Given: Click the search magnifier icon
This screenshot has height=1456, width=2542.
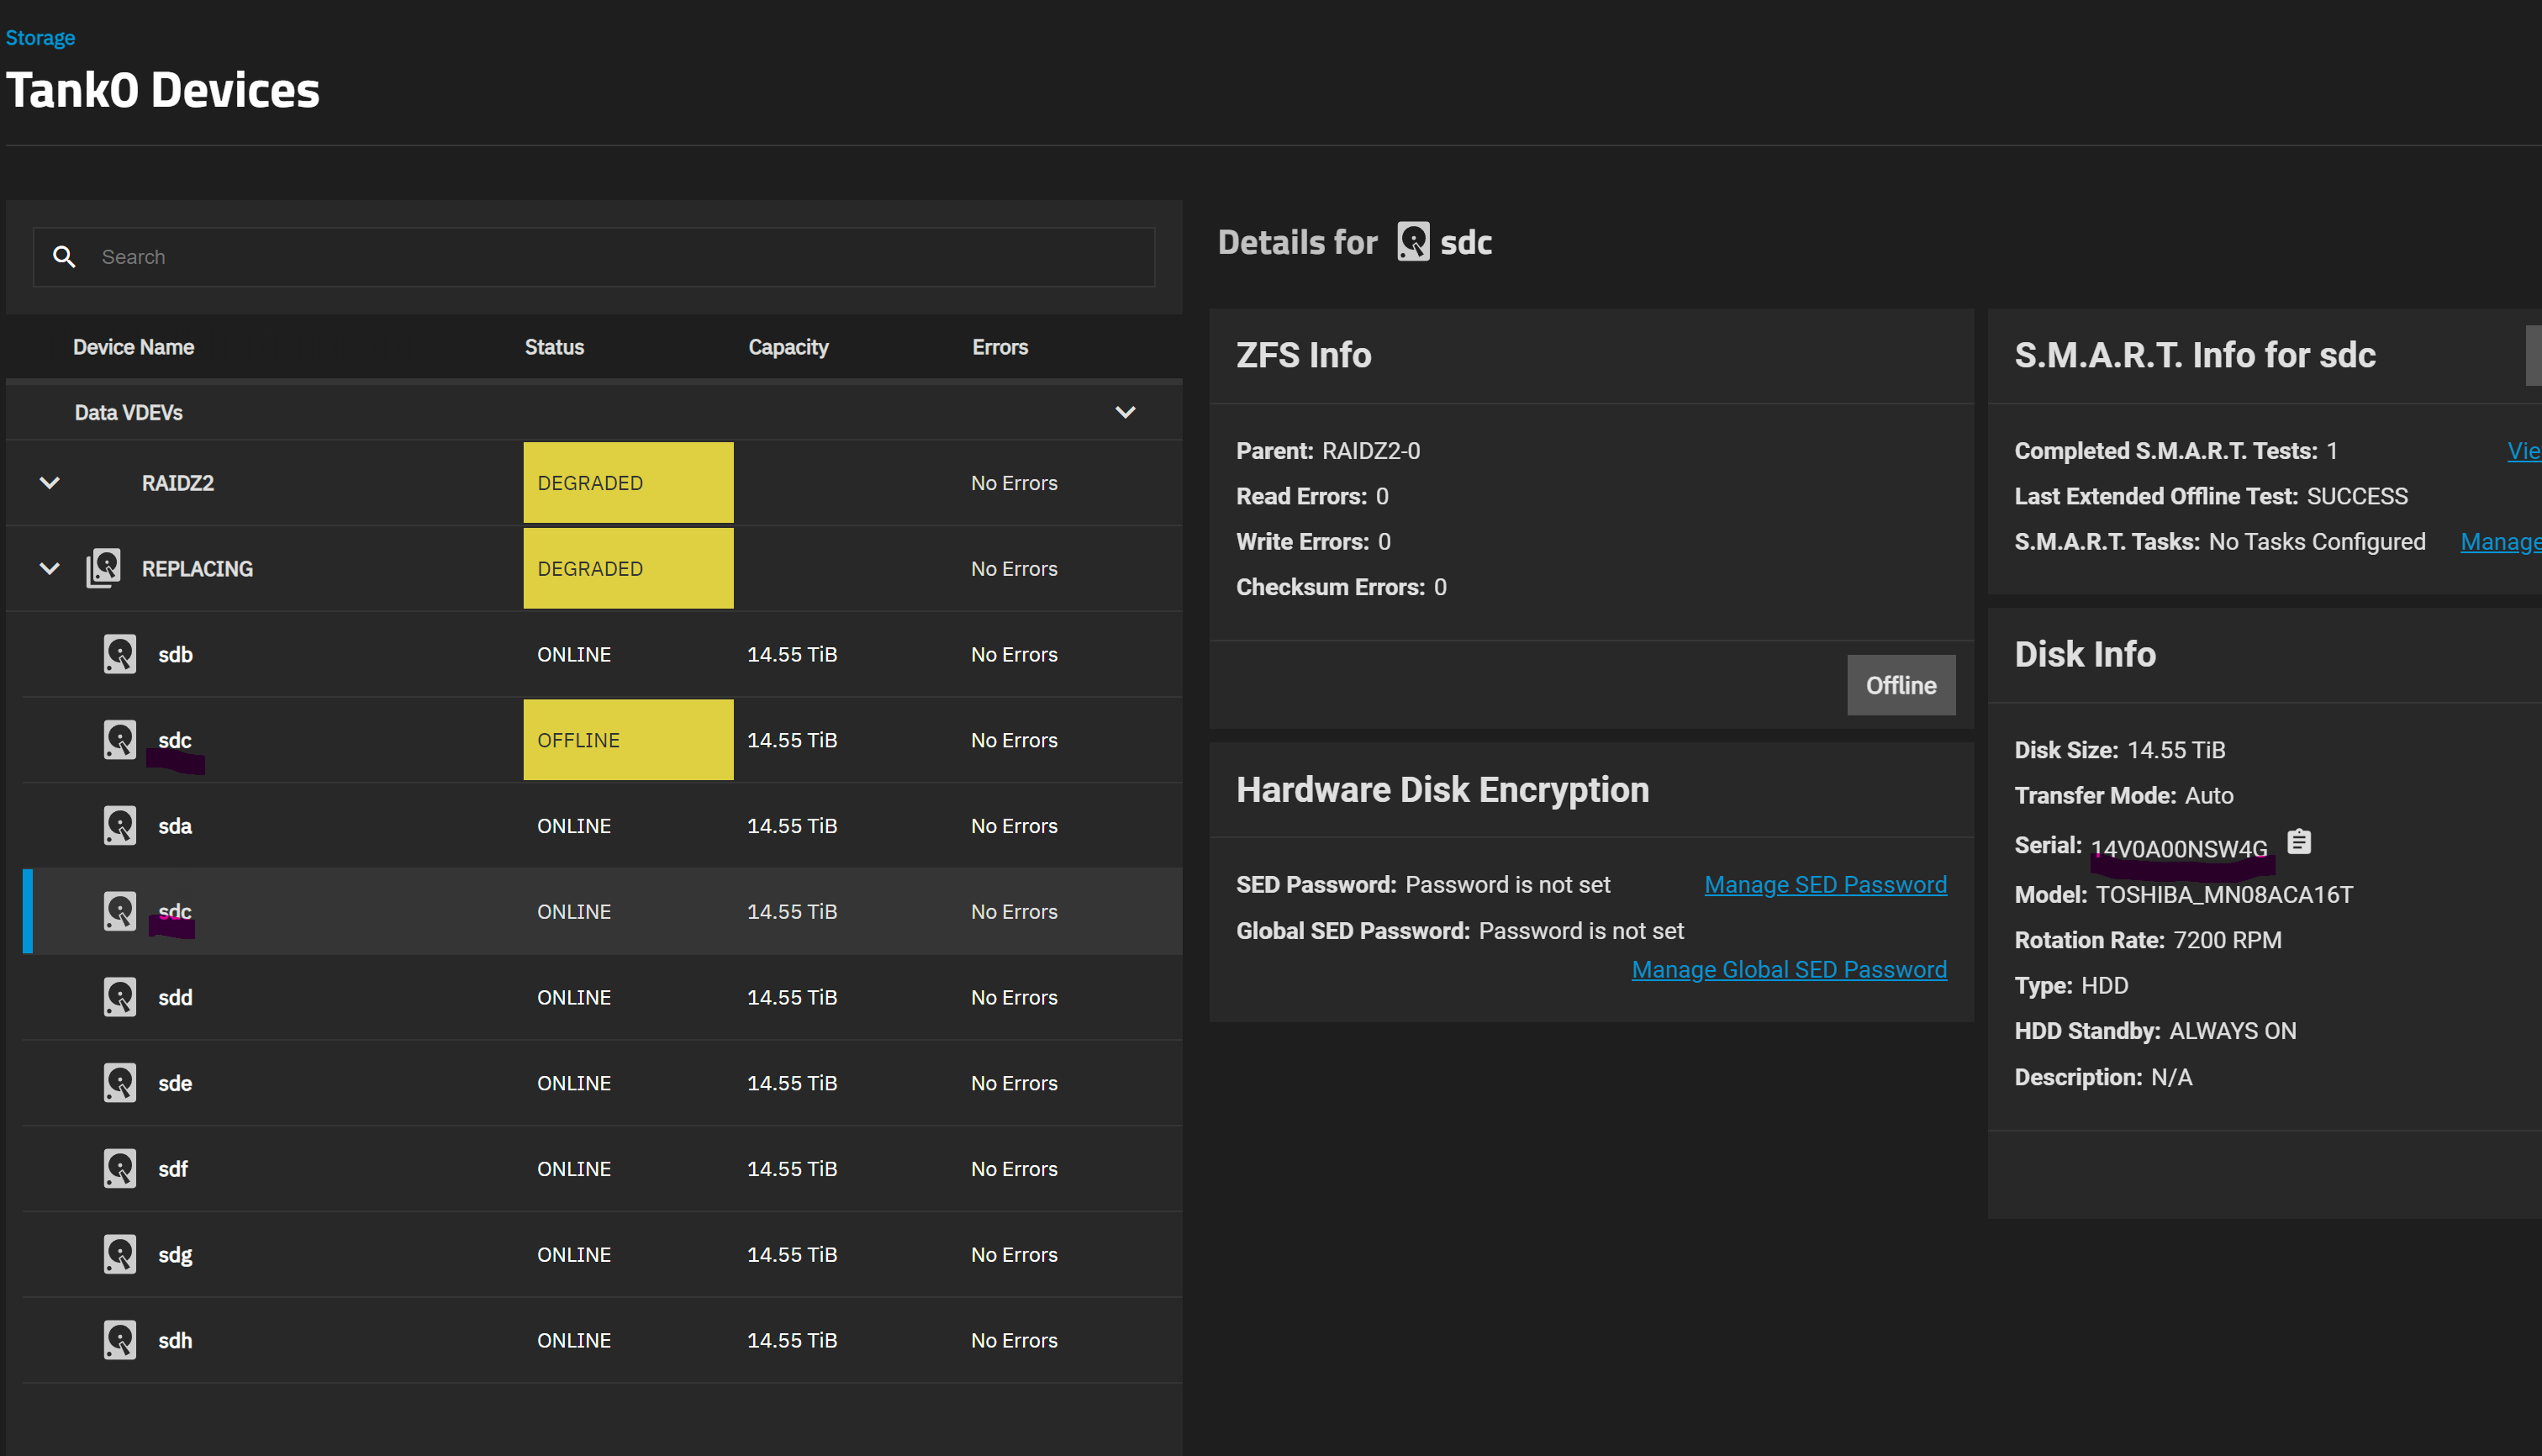Looking at the screenshot, I should (x=64, y=257).
